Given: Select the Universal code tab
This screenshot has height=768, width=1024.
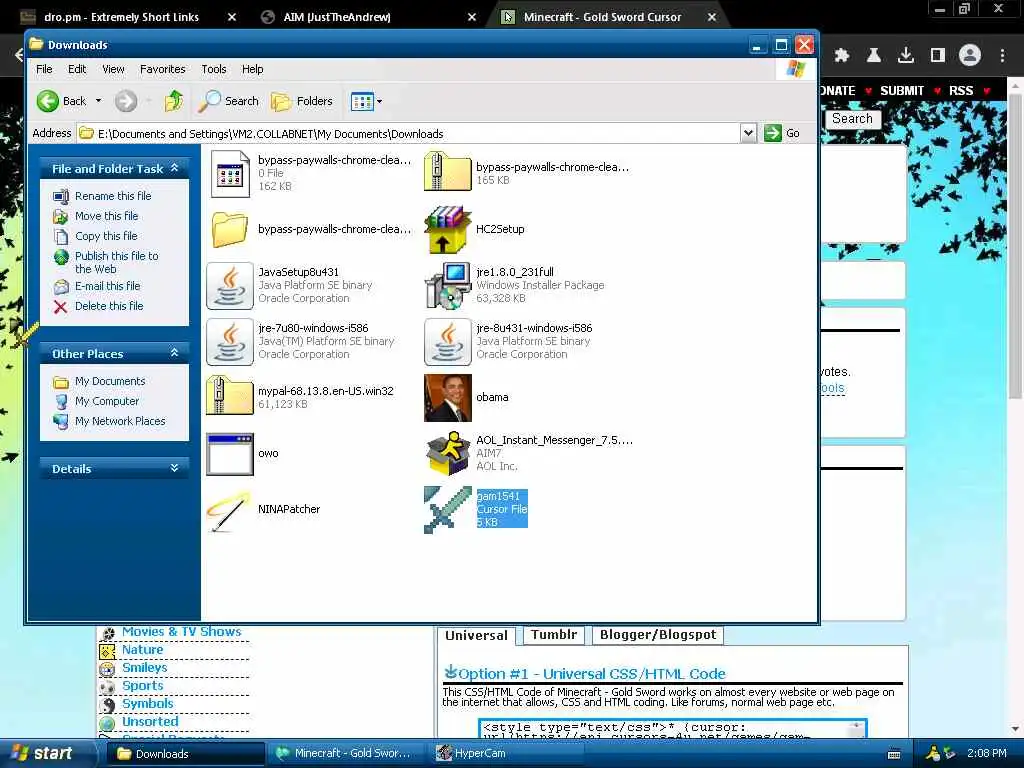Looking at the screenshot, I should coord(476,635).
